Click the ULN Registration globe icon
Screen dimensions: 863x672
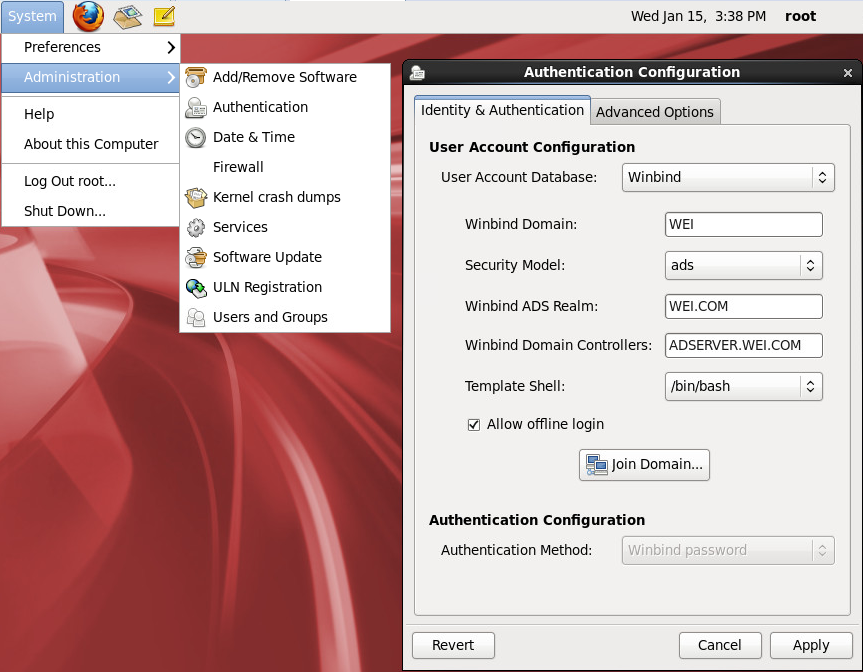click(196, 287)
